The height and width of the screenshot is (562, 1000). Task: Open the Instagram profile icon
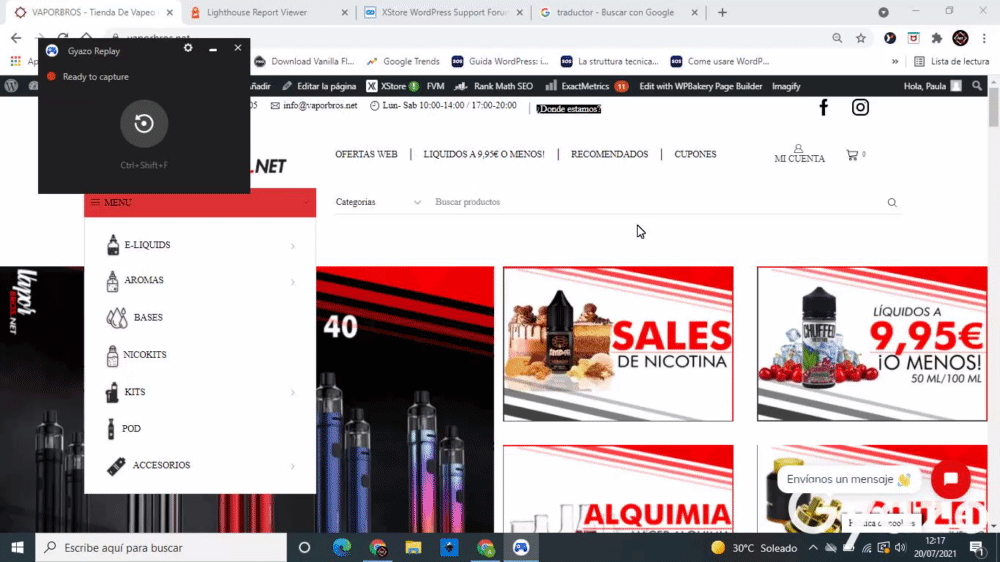[x=860, y=107]
